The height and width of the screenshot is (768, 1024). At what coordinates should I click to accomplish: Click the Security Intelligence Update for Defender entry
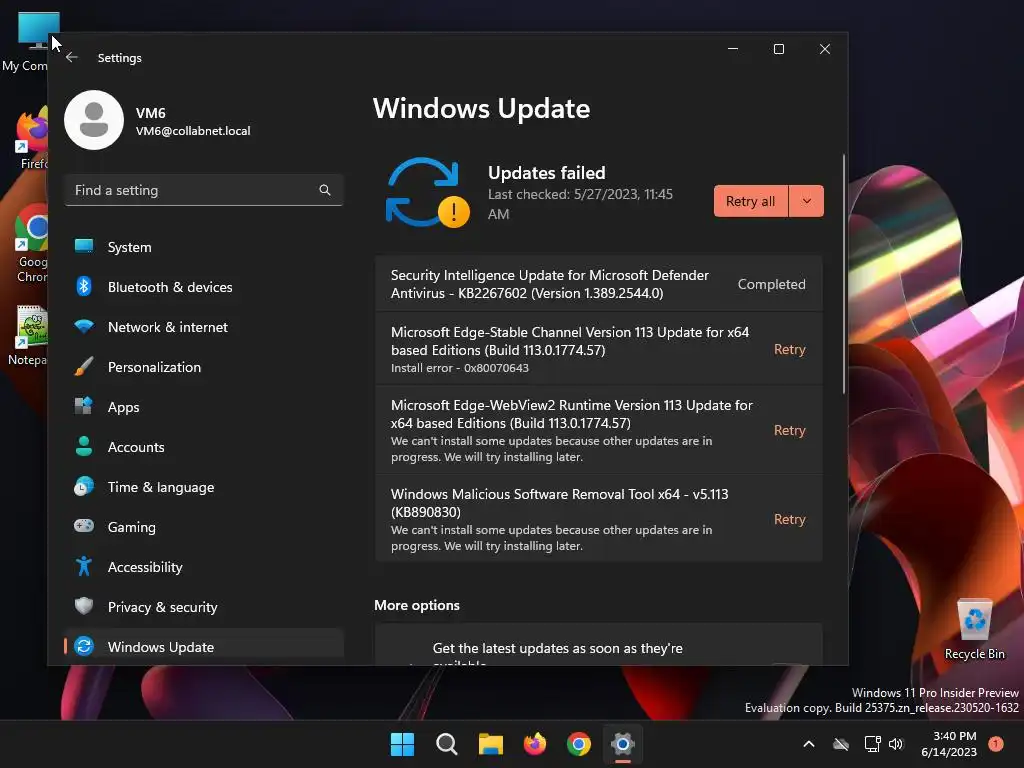(x=598, y=284)
